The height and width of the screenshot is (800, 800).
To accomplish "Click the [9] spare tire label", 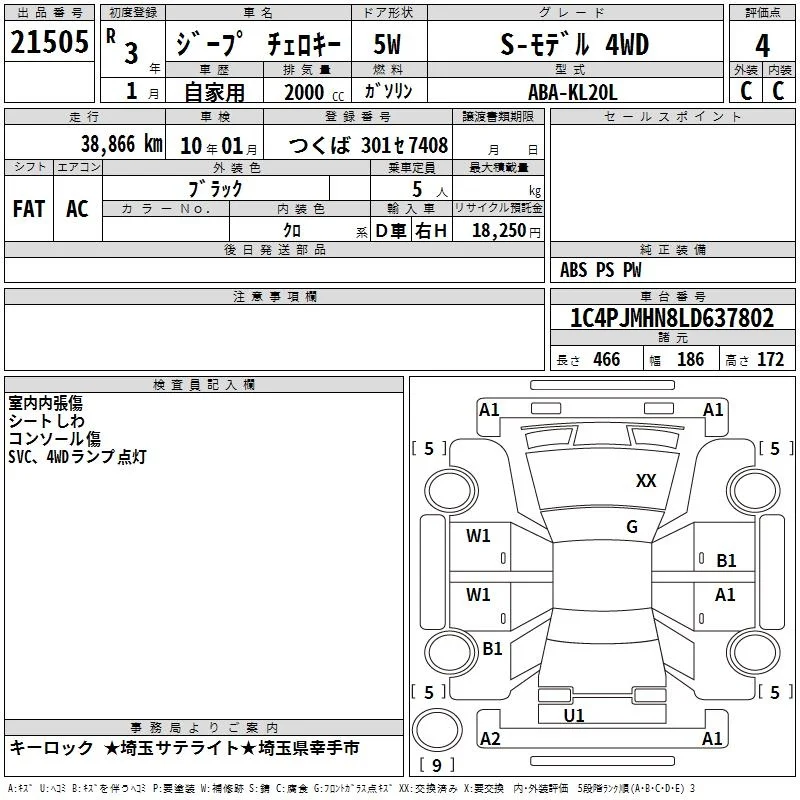I will 437,765.
